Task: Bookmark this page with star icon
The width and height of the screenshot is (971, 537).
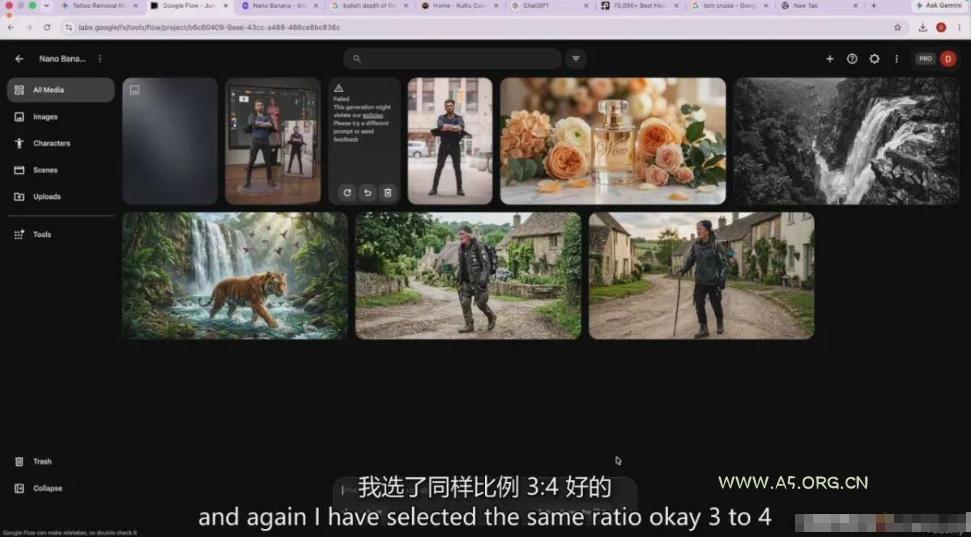Action: (x=897, y=27)
